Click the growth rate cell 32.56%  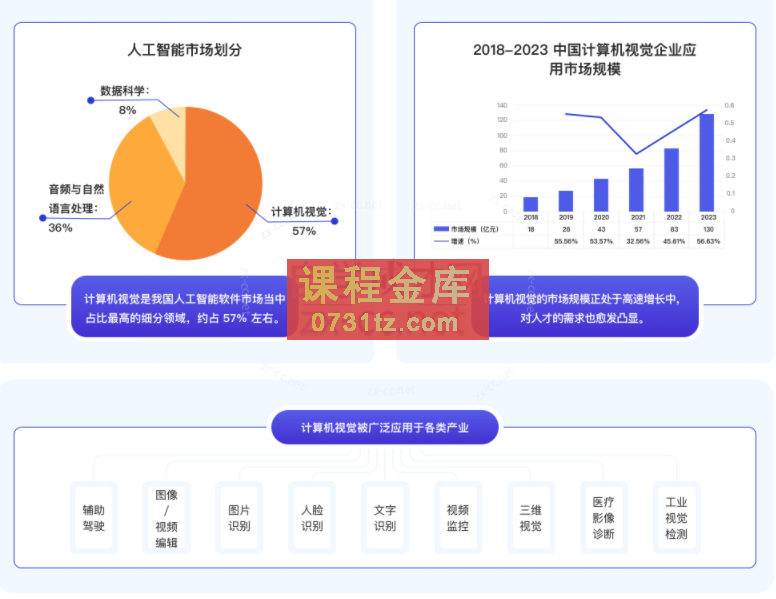click(638, 242)
